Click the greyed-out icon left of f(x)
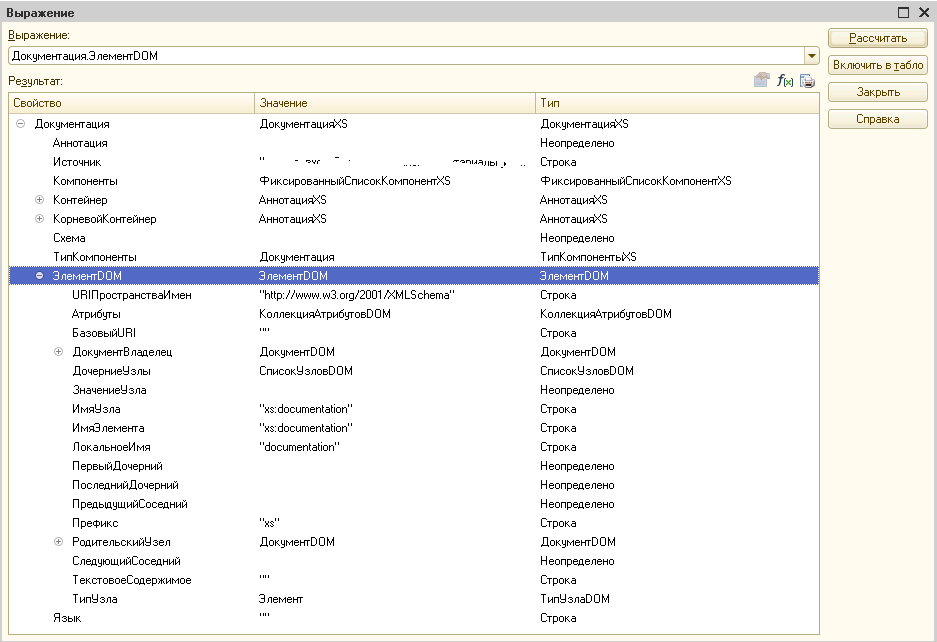 (761, 80)
